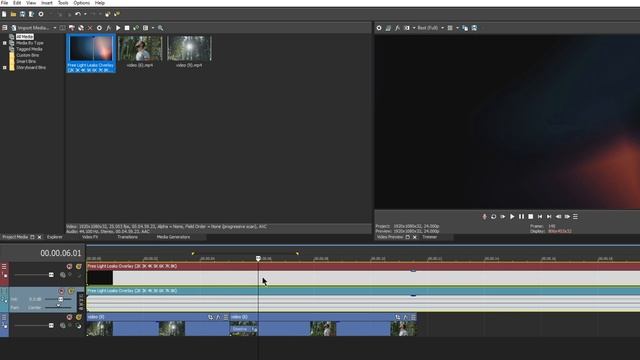Click the overlays grid icon above preview
The height and width of the screenshot is (360, 640).
point(450,28)
